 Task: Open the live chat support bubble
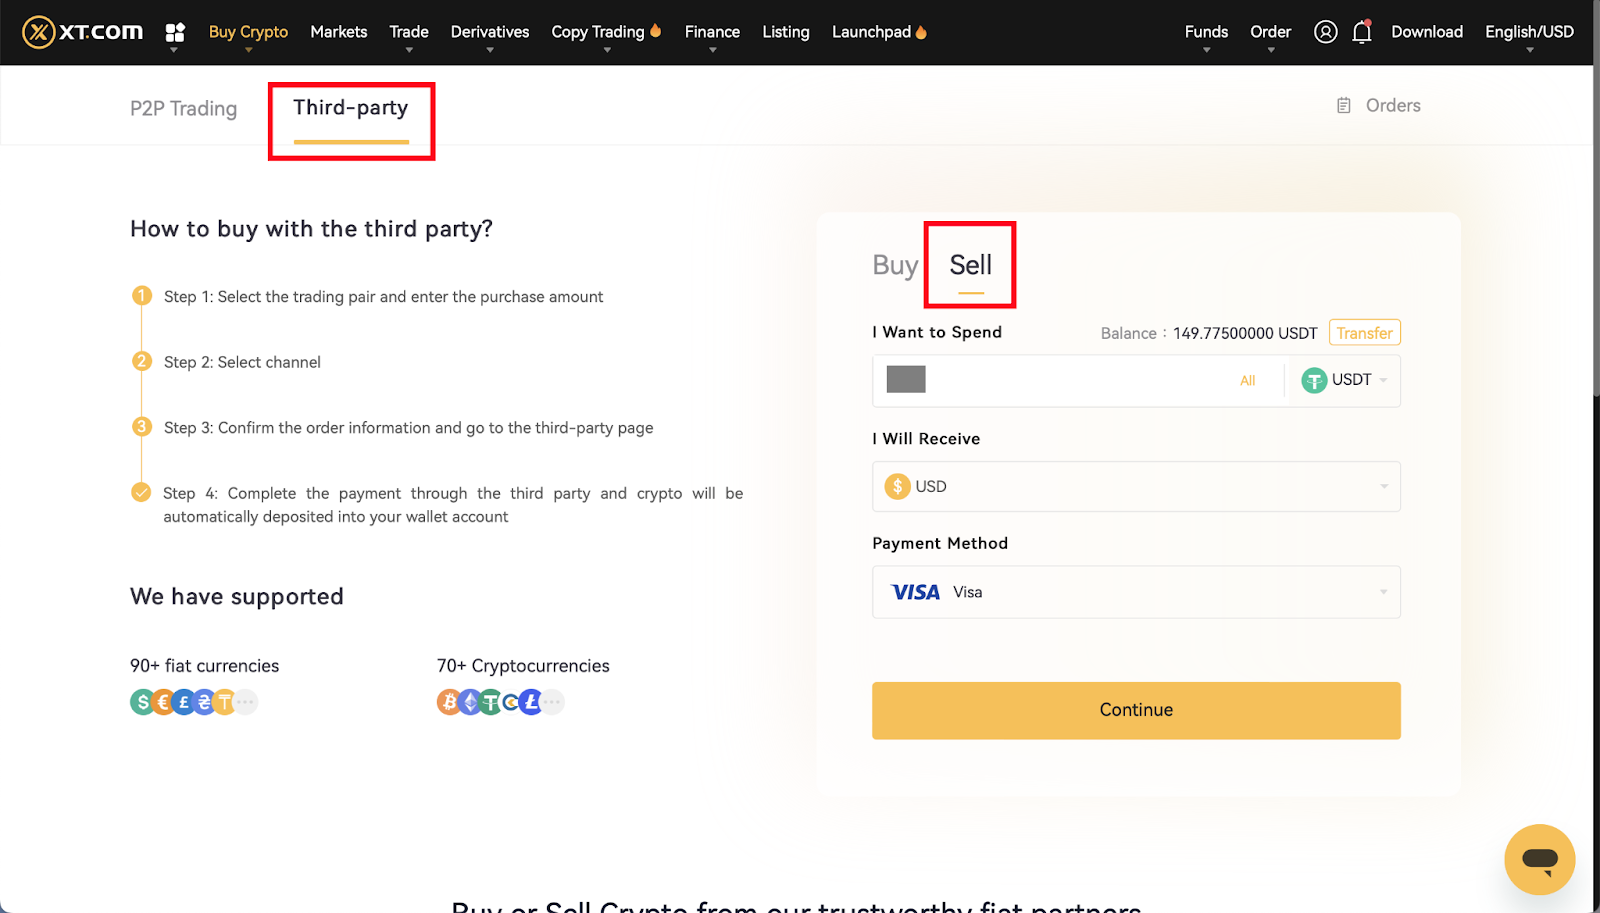[x=1539, y=859]
